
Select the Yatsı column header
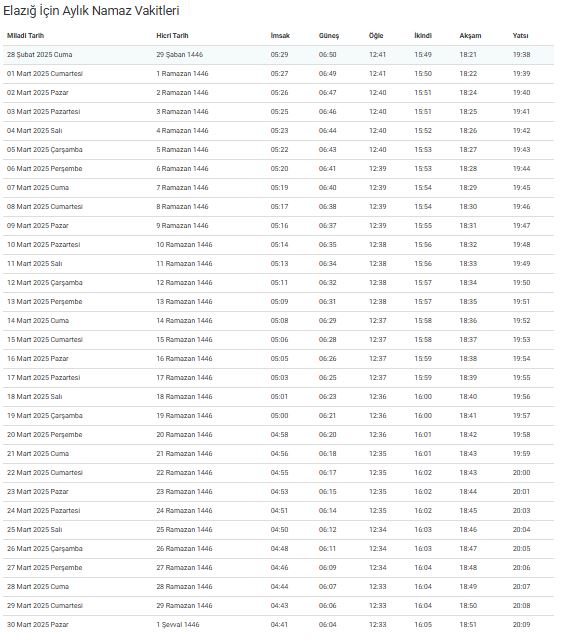click(521, 36)
